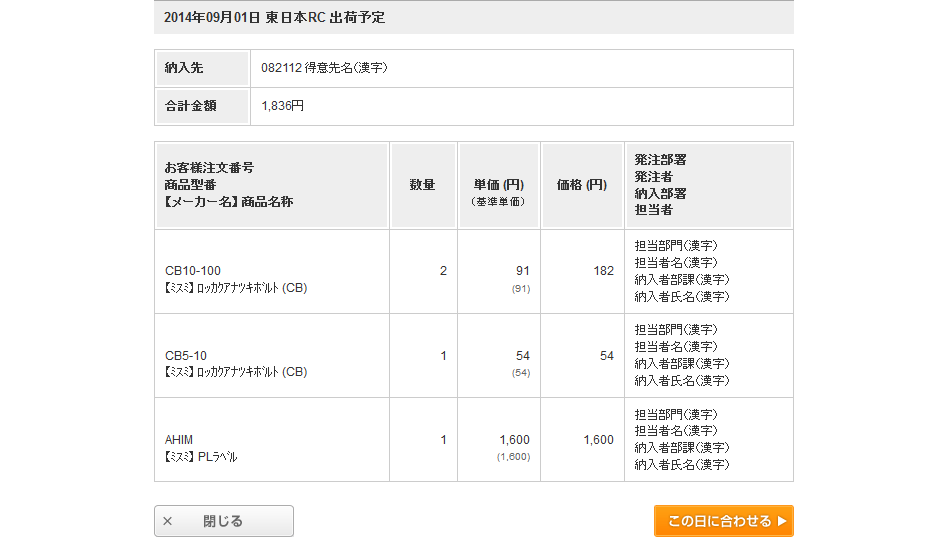
Task: Select product code CB5-10
Action: coord(186,356)
